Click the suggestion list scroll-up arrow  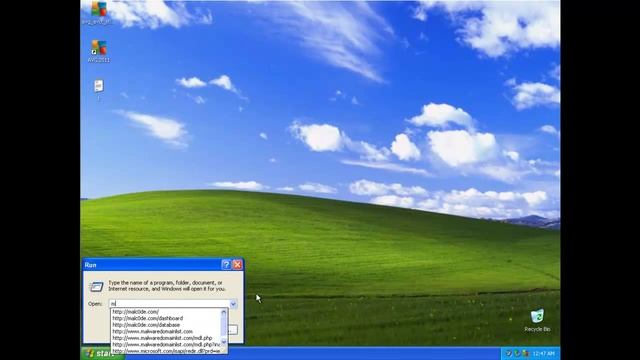pos(224,313)
